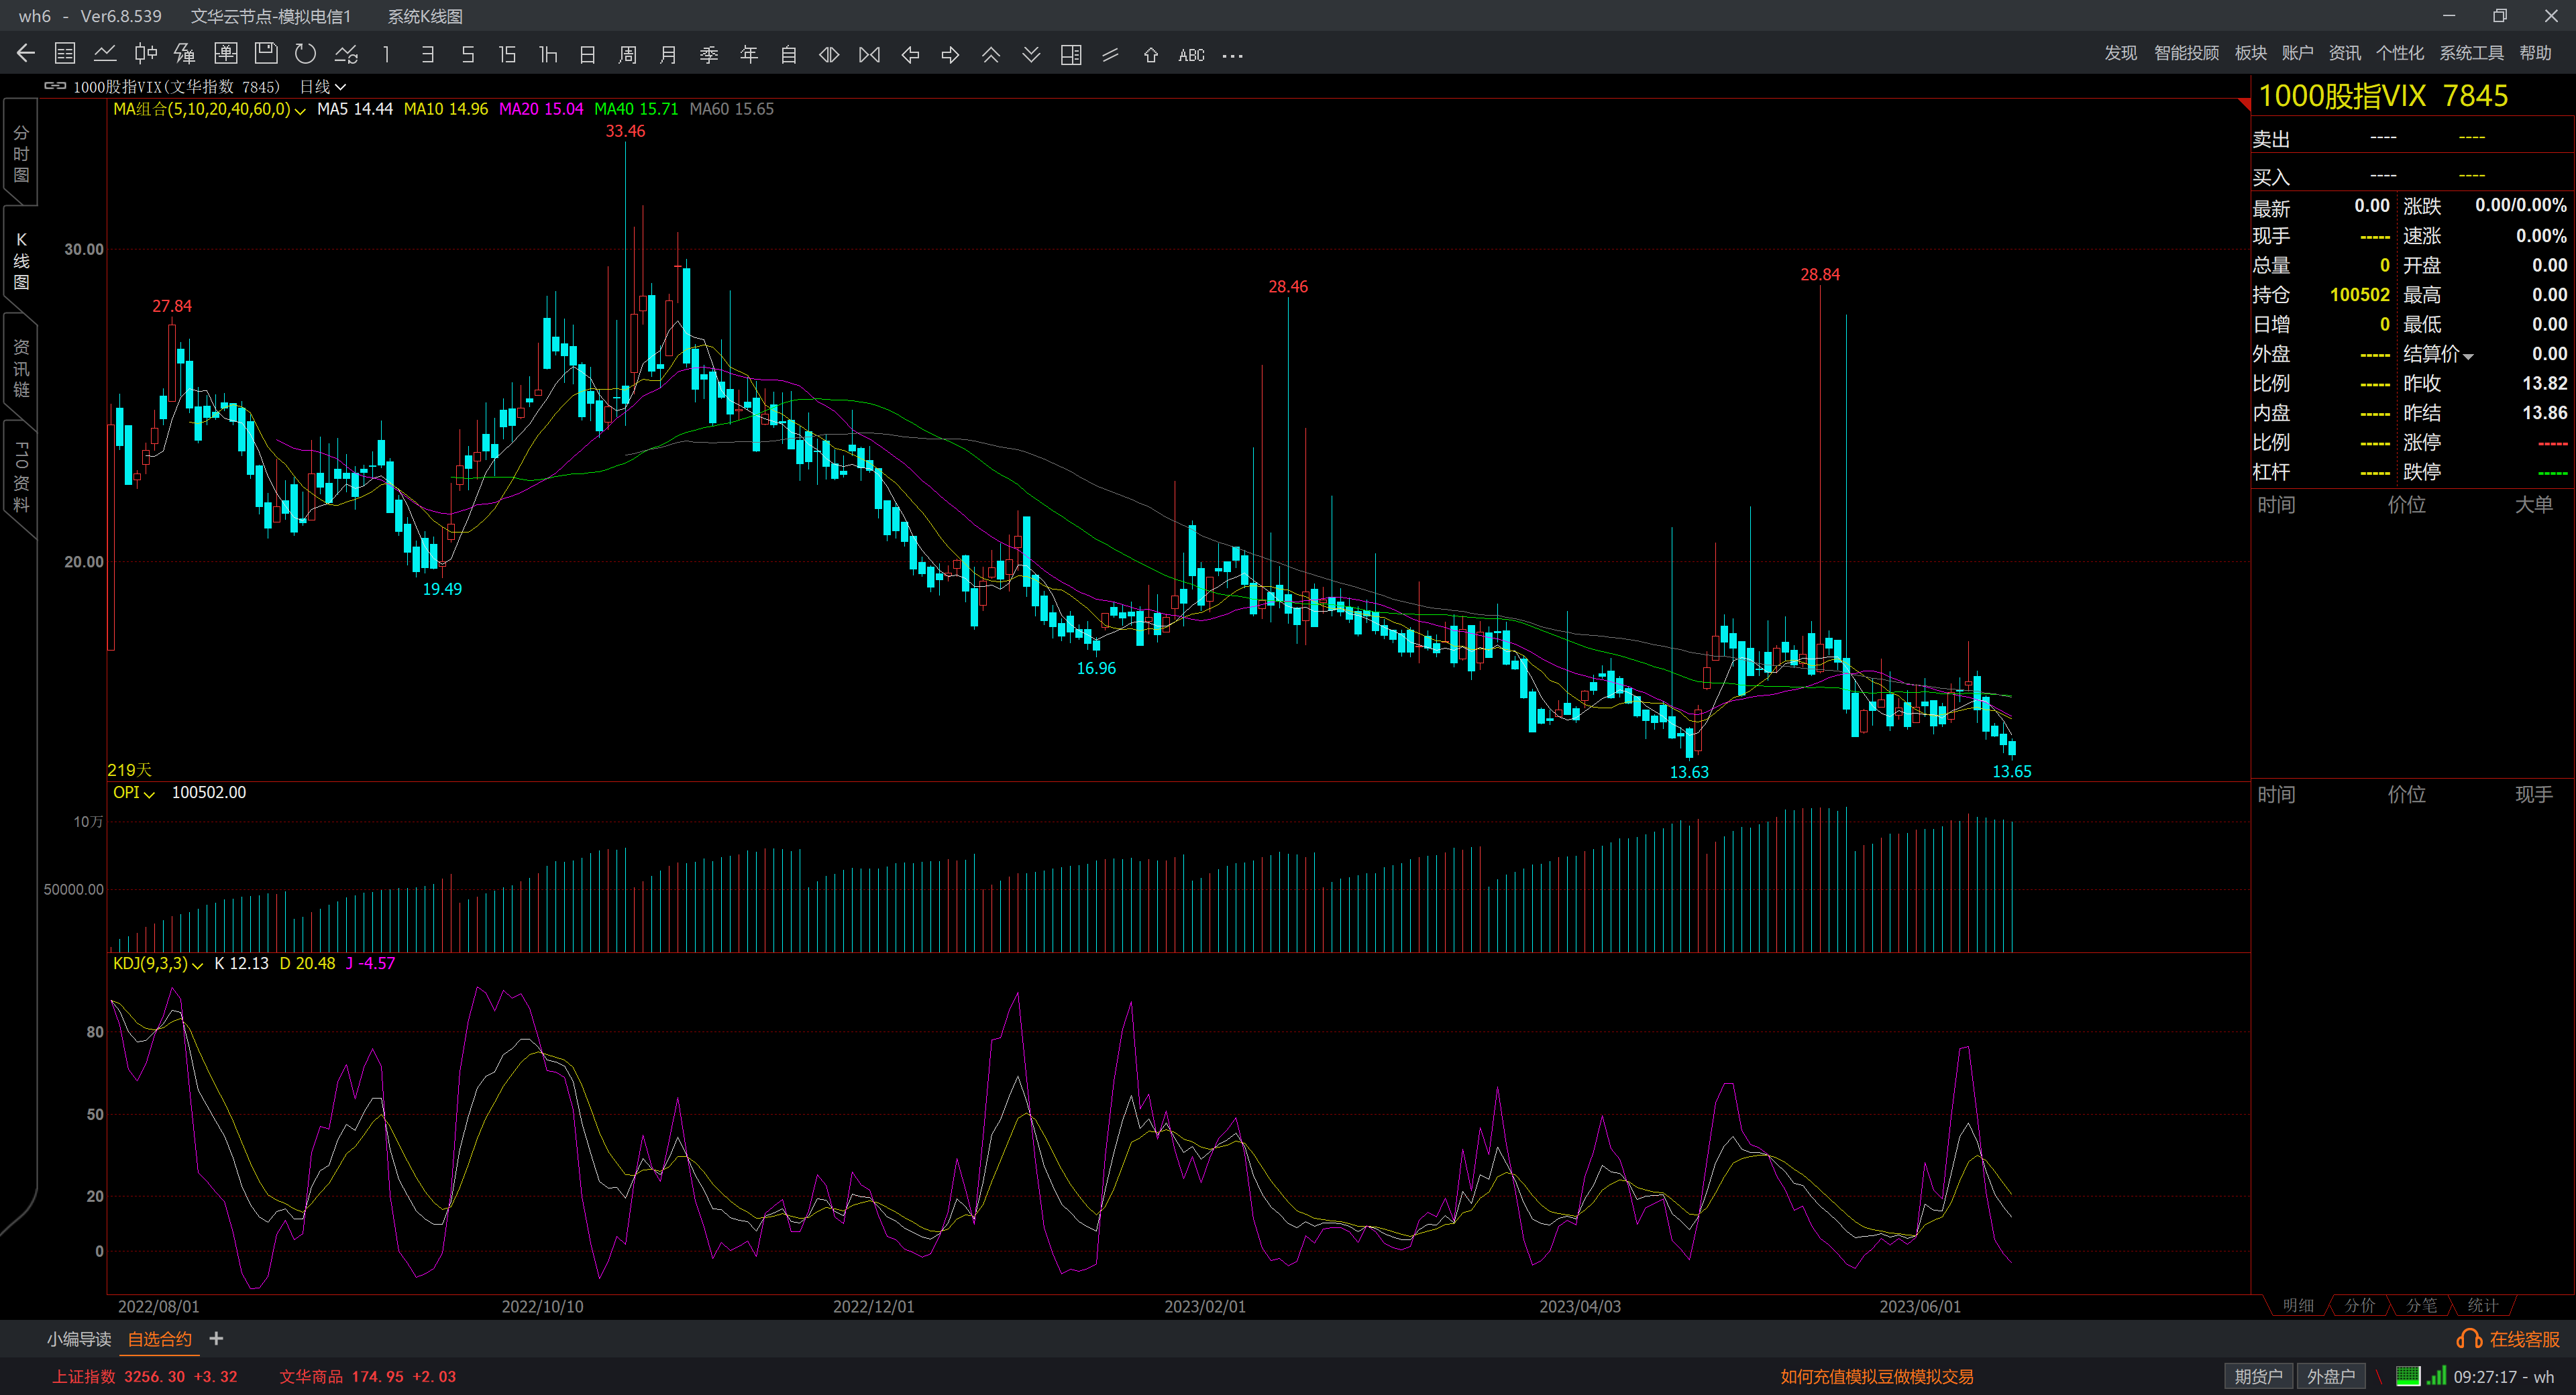Click the candlestick chart type icon
This screenshot has height=1395, width=2576.
click(146, 54)
